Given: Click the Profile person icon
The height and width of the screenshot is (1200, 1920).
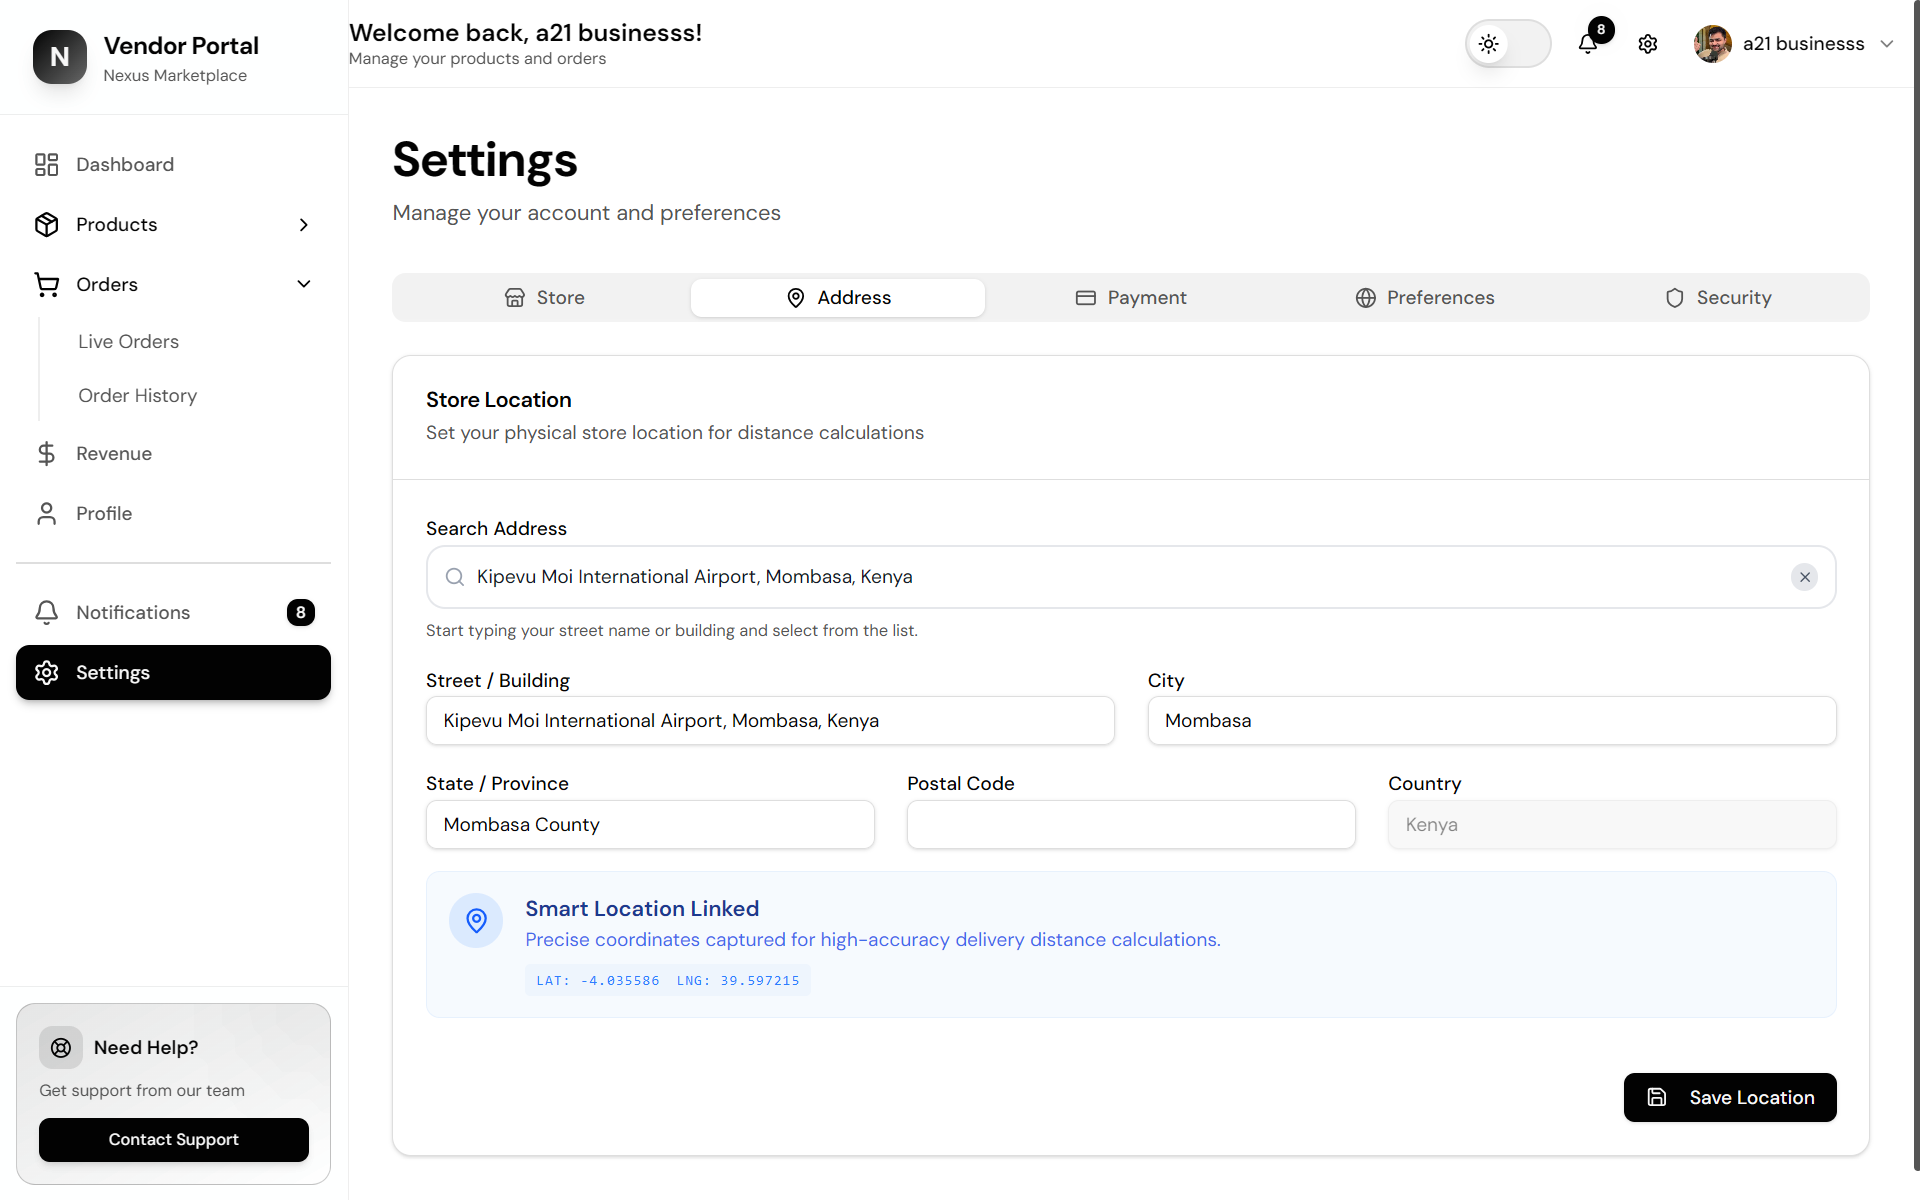Looking at the screenshot, I should (47, 514).
